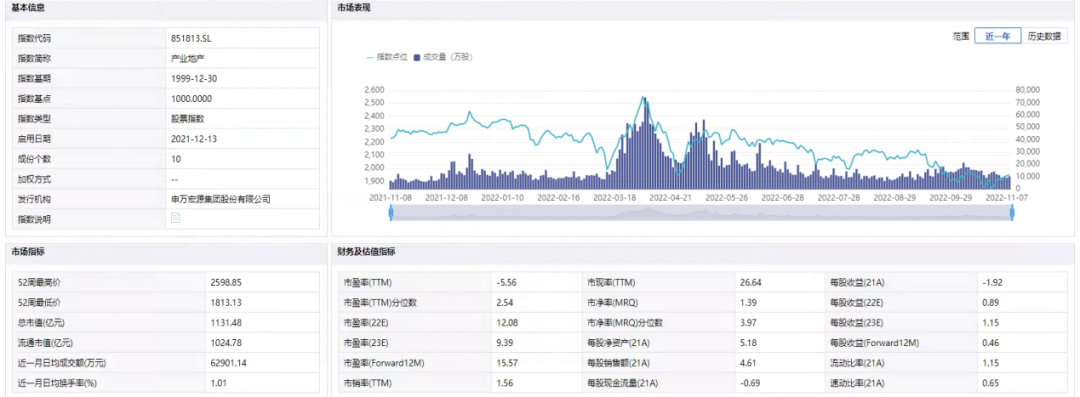
Task: Click the 市现率(TTM) value 26.64
Action: tap(751, 282)
